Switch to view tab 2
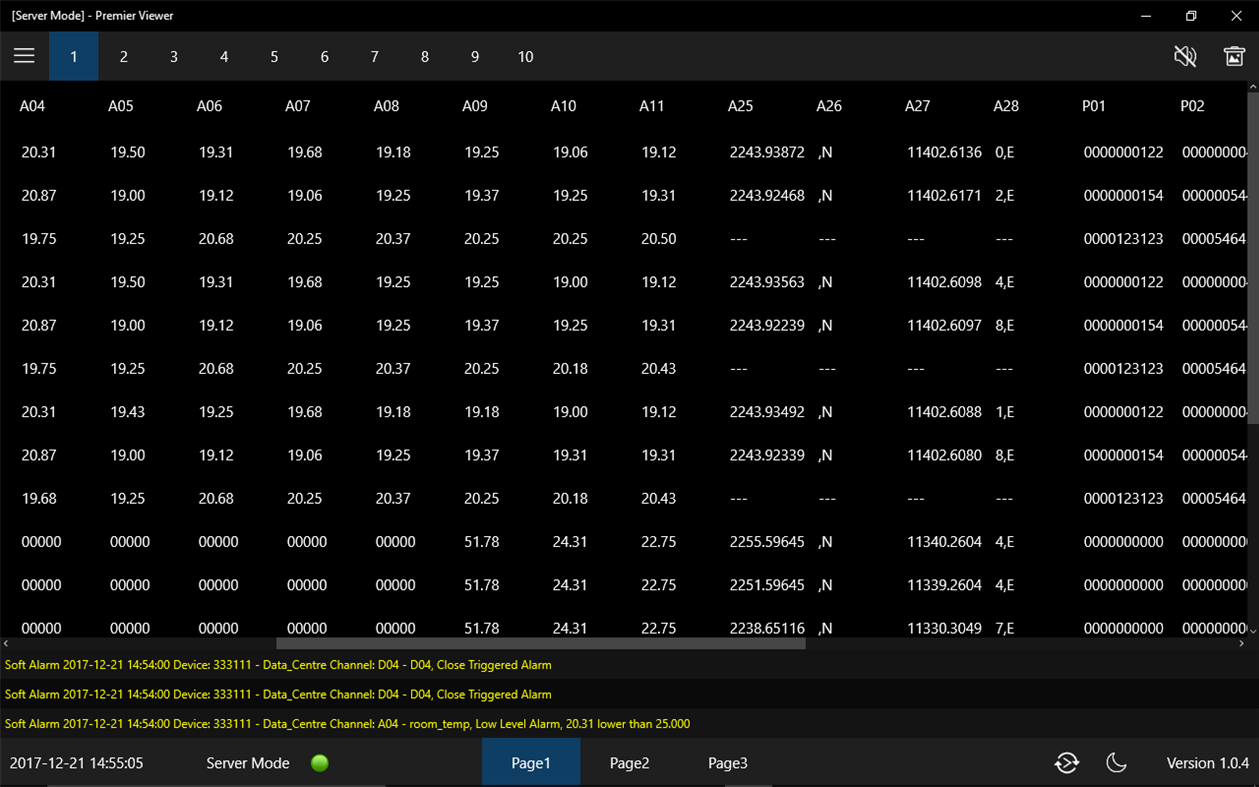Screen dimensions: 1259x787 123,56
